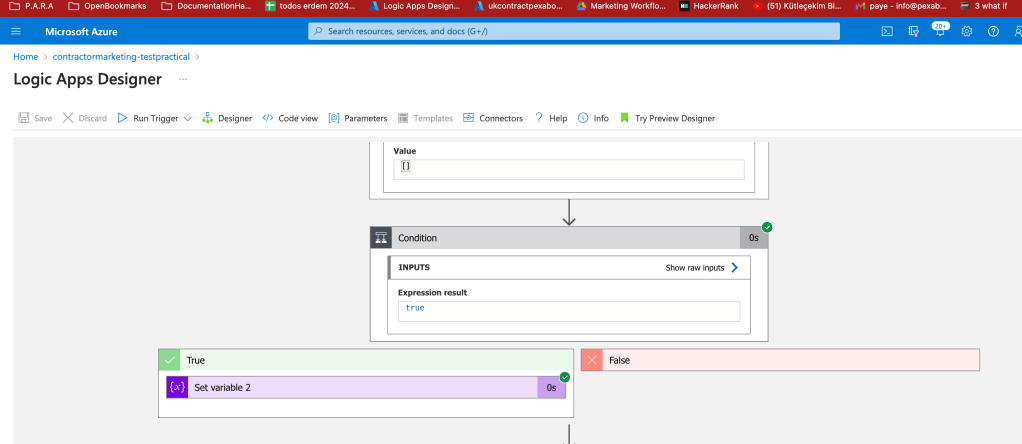Image resolution: width=1022 pixels, height=444 pixels.
Task: Click the Save button label
Action: point(43,118)
